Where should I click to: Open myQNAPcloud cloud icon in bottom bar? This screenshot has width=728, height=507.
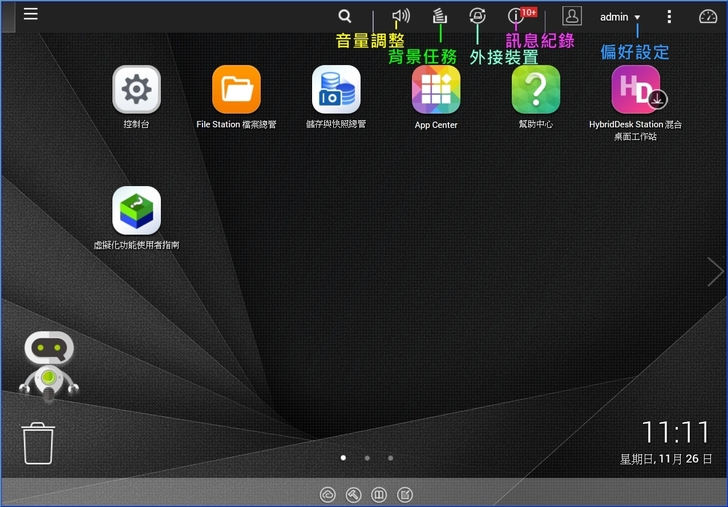point(328,494)
